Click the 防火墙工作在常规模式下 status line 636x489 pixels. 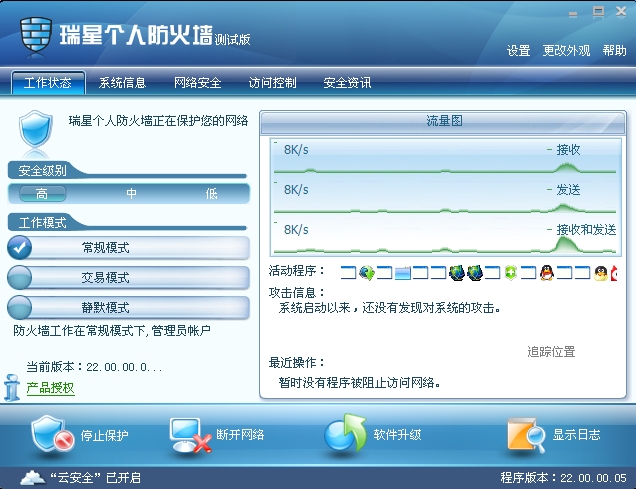click(112, 330)
